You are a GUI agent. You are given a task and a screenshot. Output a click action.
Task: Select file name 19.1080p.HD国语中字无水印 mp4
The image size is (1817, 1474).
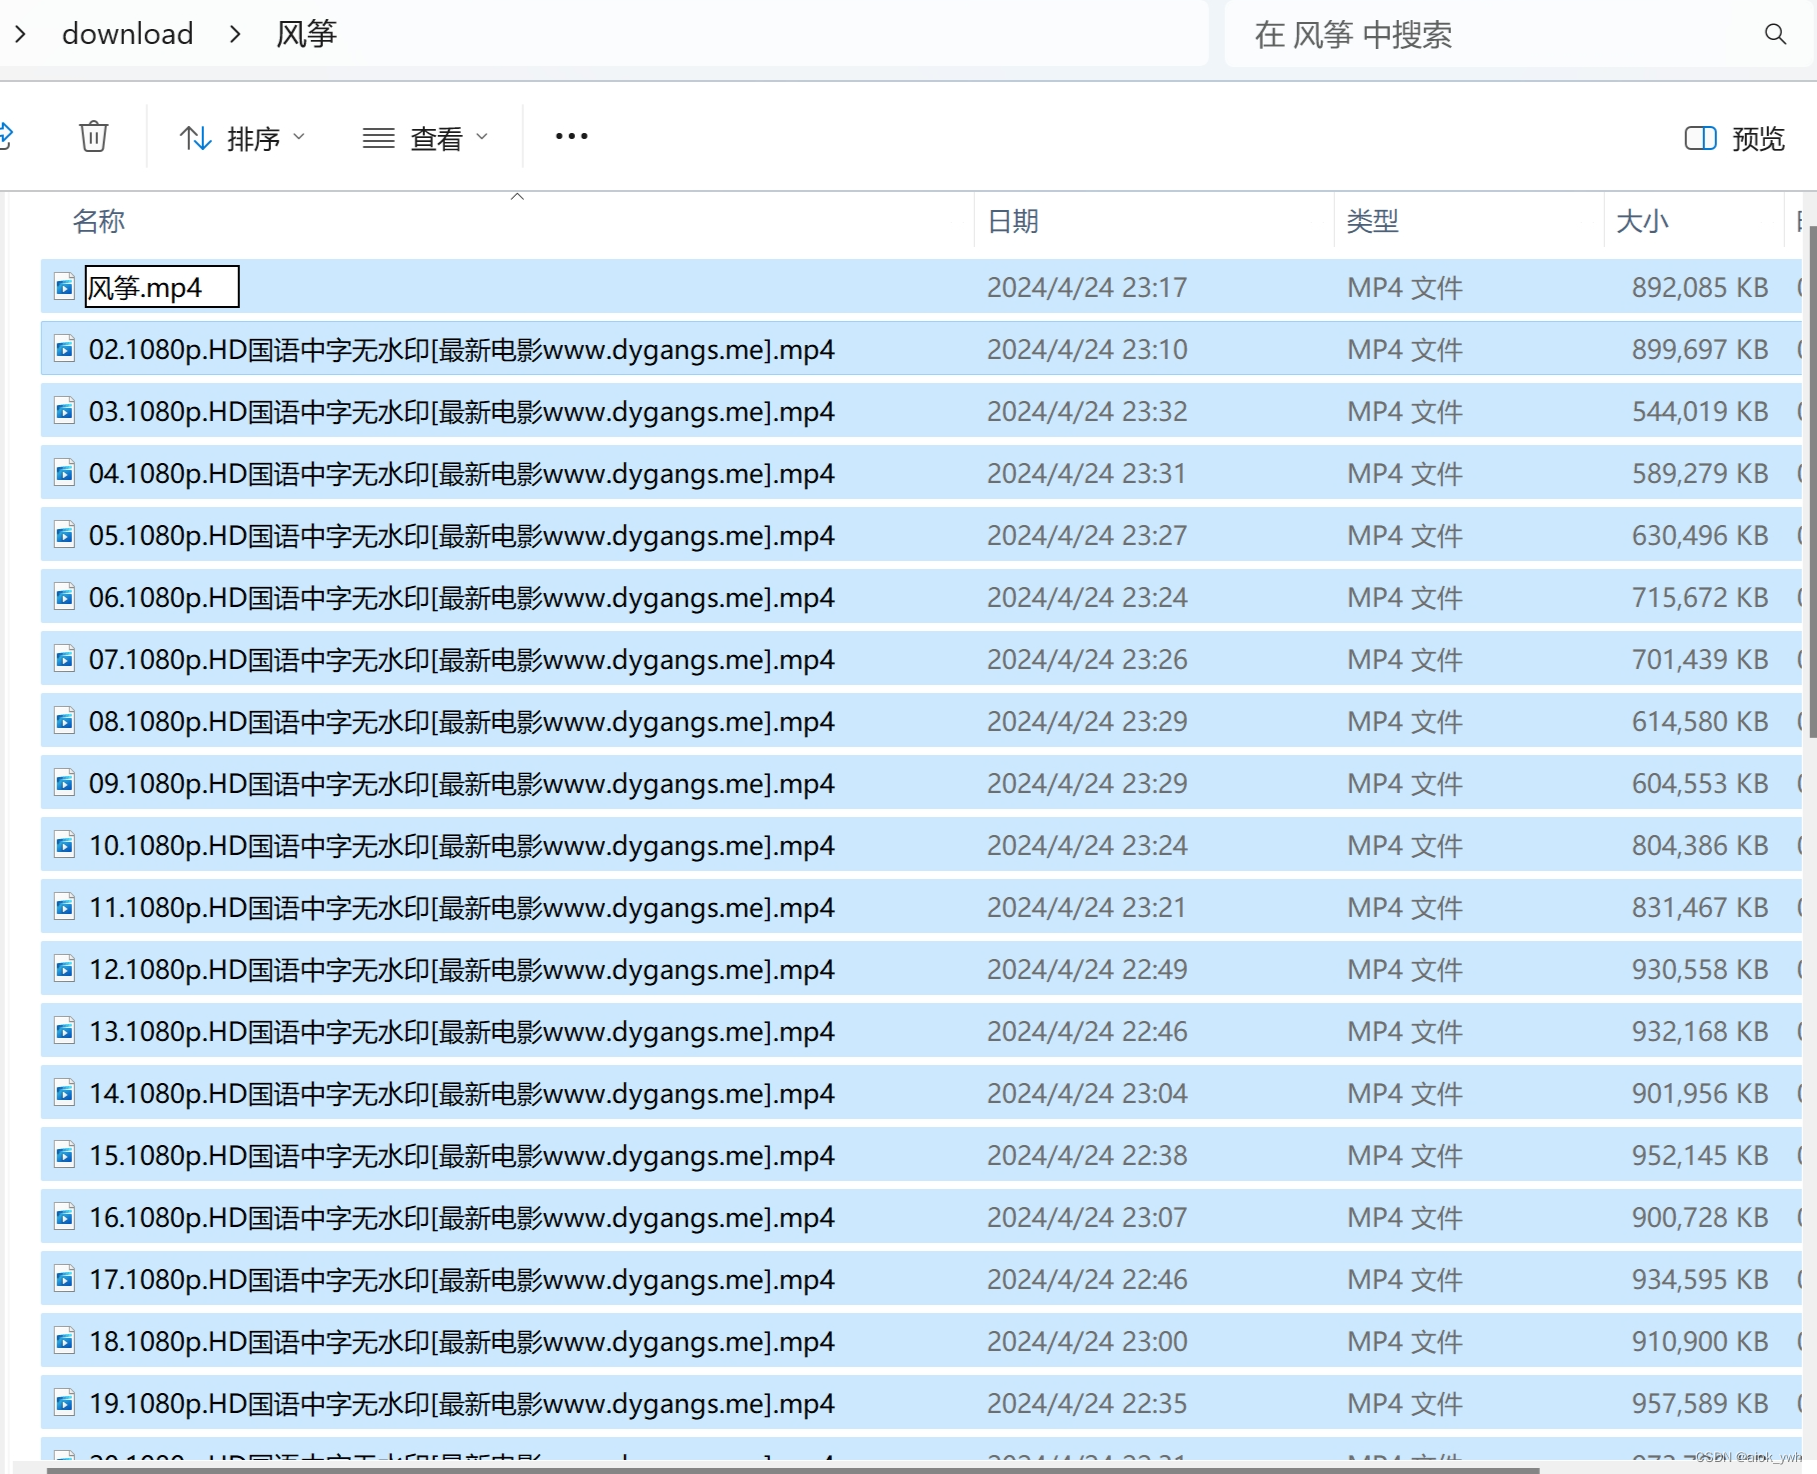coord(461,1403)
